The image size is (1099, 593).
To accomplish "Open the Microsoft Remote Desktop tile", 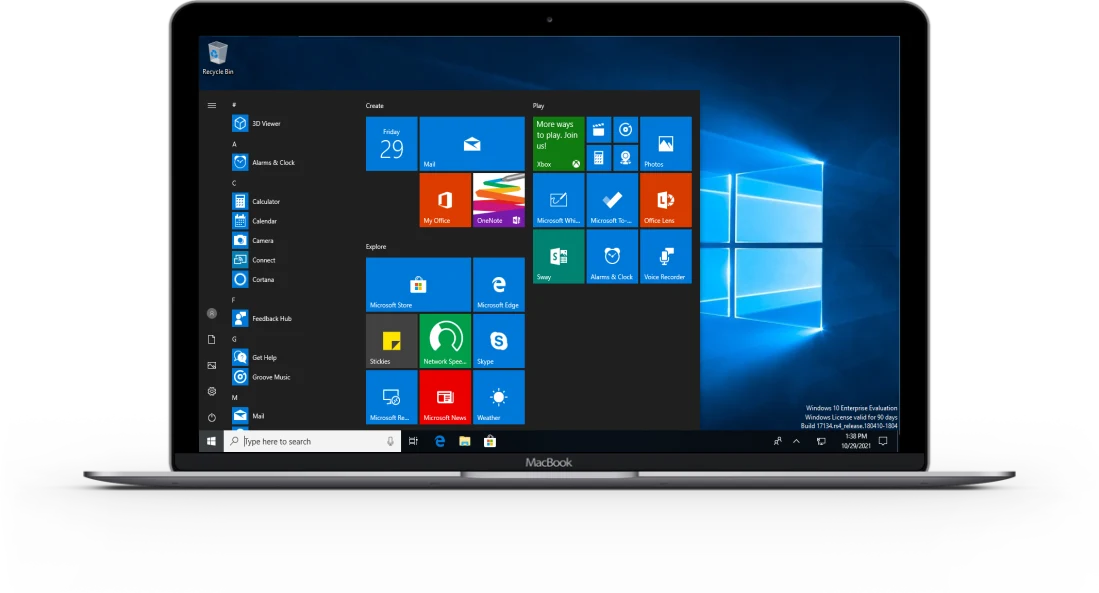I will coord(392,397).
